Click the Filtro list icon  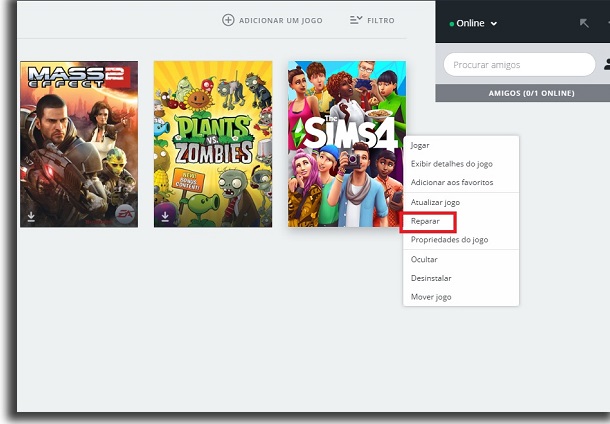356,20
